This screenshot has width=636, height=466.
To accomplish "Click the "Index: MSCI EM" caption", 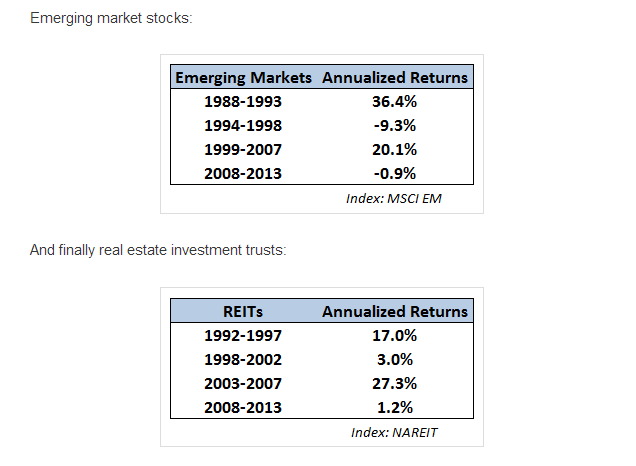I will click(393, 198).
